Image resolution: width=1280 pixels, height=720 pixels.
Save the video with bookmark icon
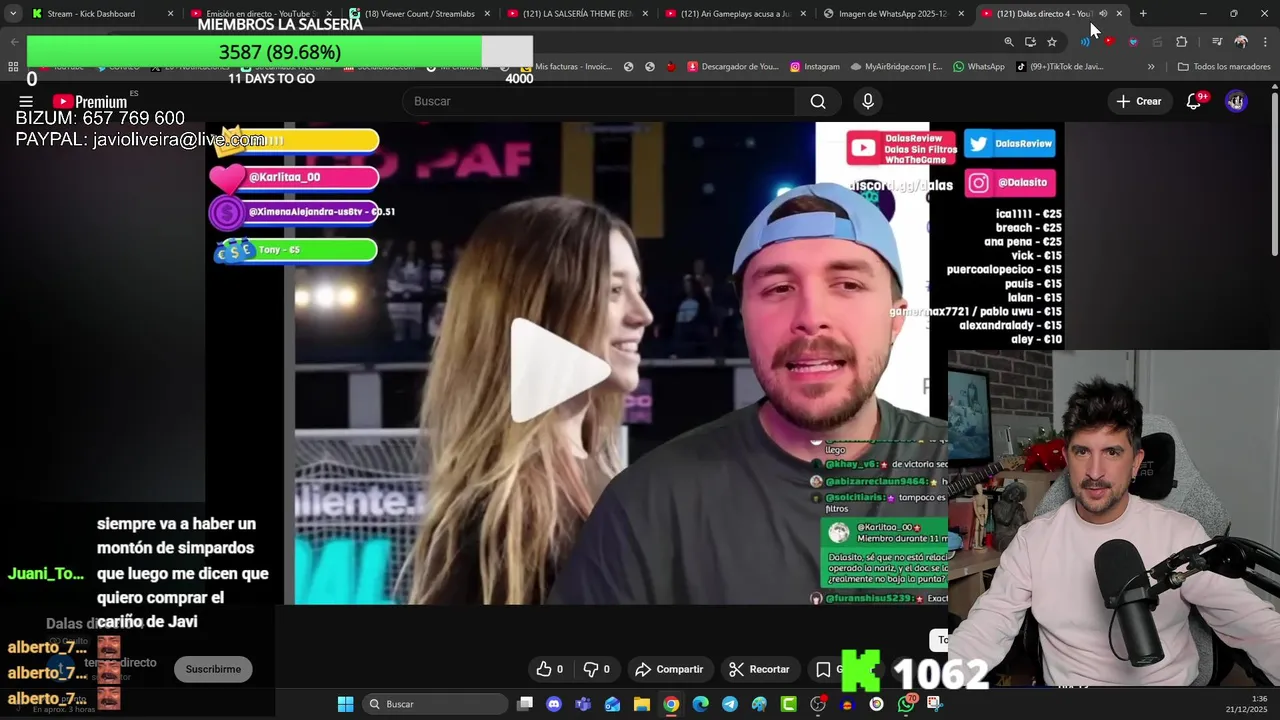(x=823, y=669)
